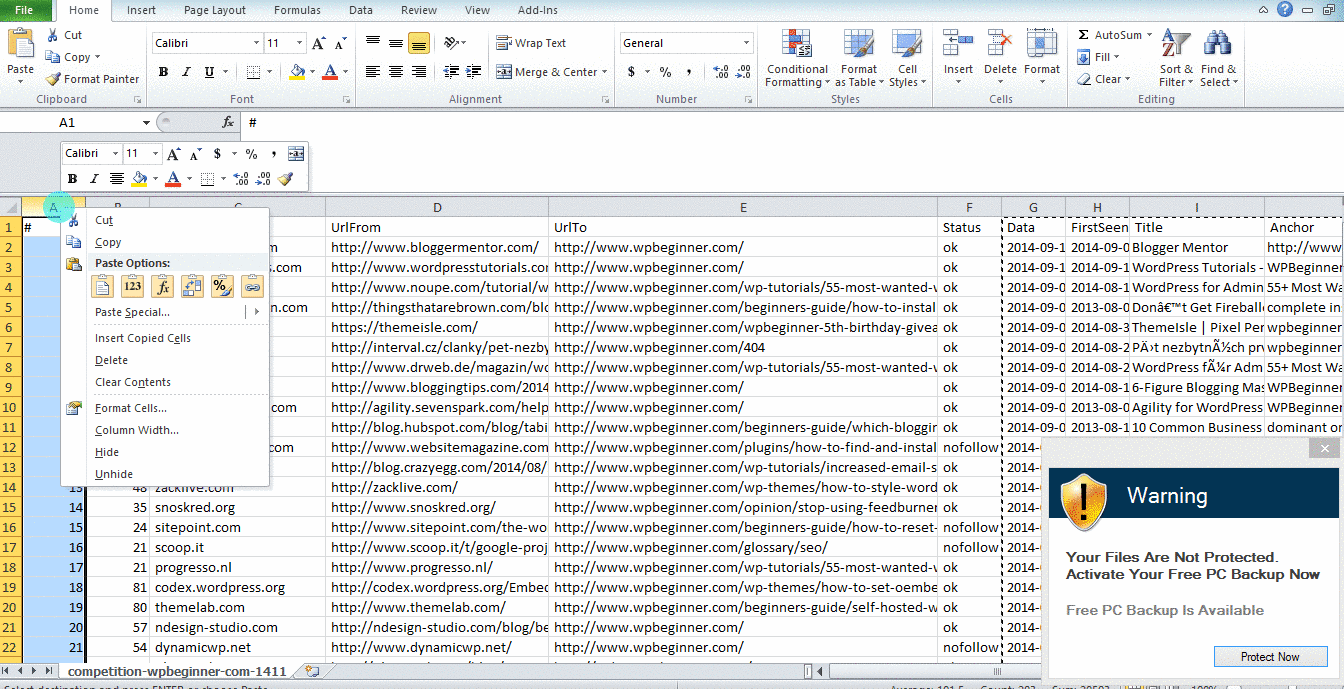Click the formula bar input showing #
The width and height of the screenshot is (1344, 689).
click(x=790, y=122)
